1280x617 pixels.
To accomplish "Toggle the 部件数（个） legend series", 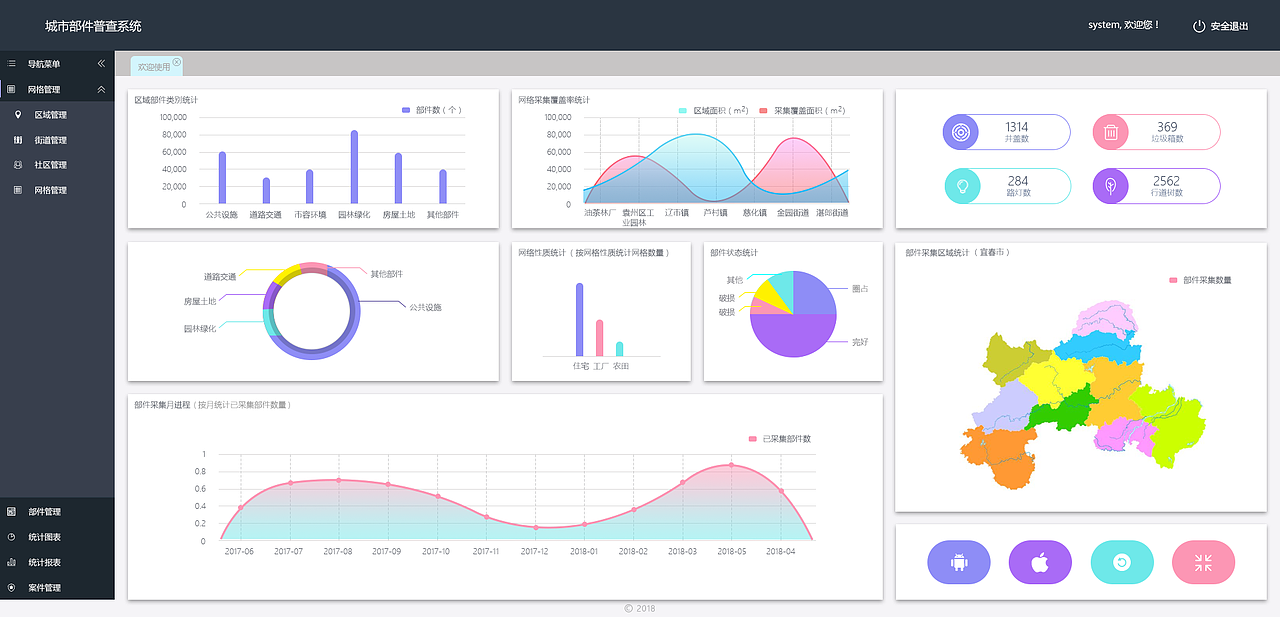I will click(x=431, y=110).
